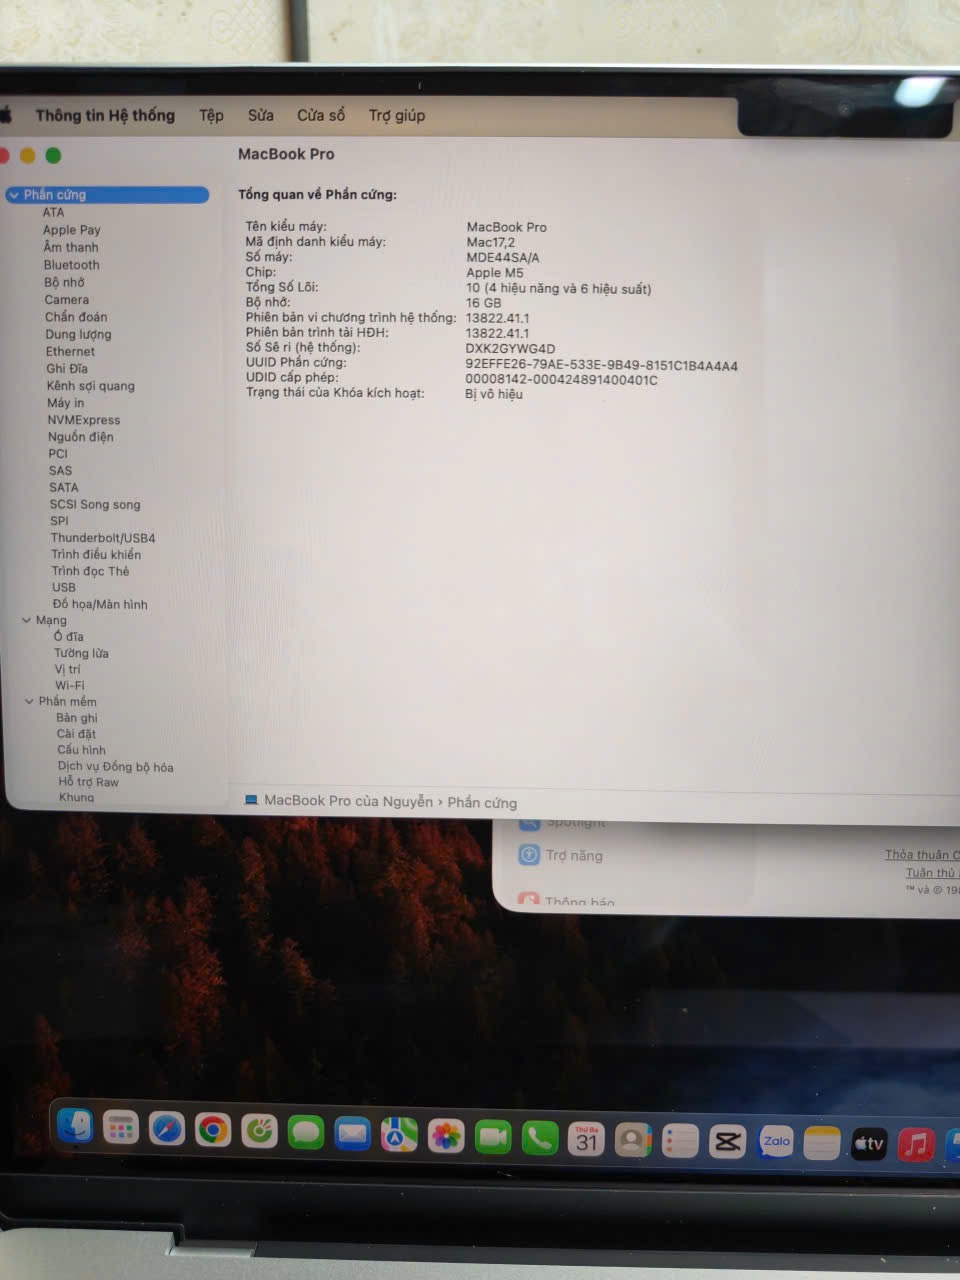Collapse the Phần mềm section chevron
The image size is (960, 1280).
(x=29, y=702)
